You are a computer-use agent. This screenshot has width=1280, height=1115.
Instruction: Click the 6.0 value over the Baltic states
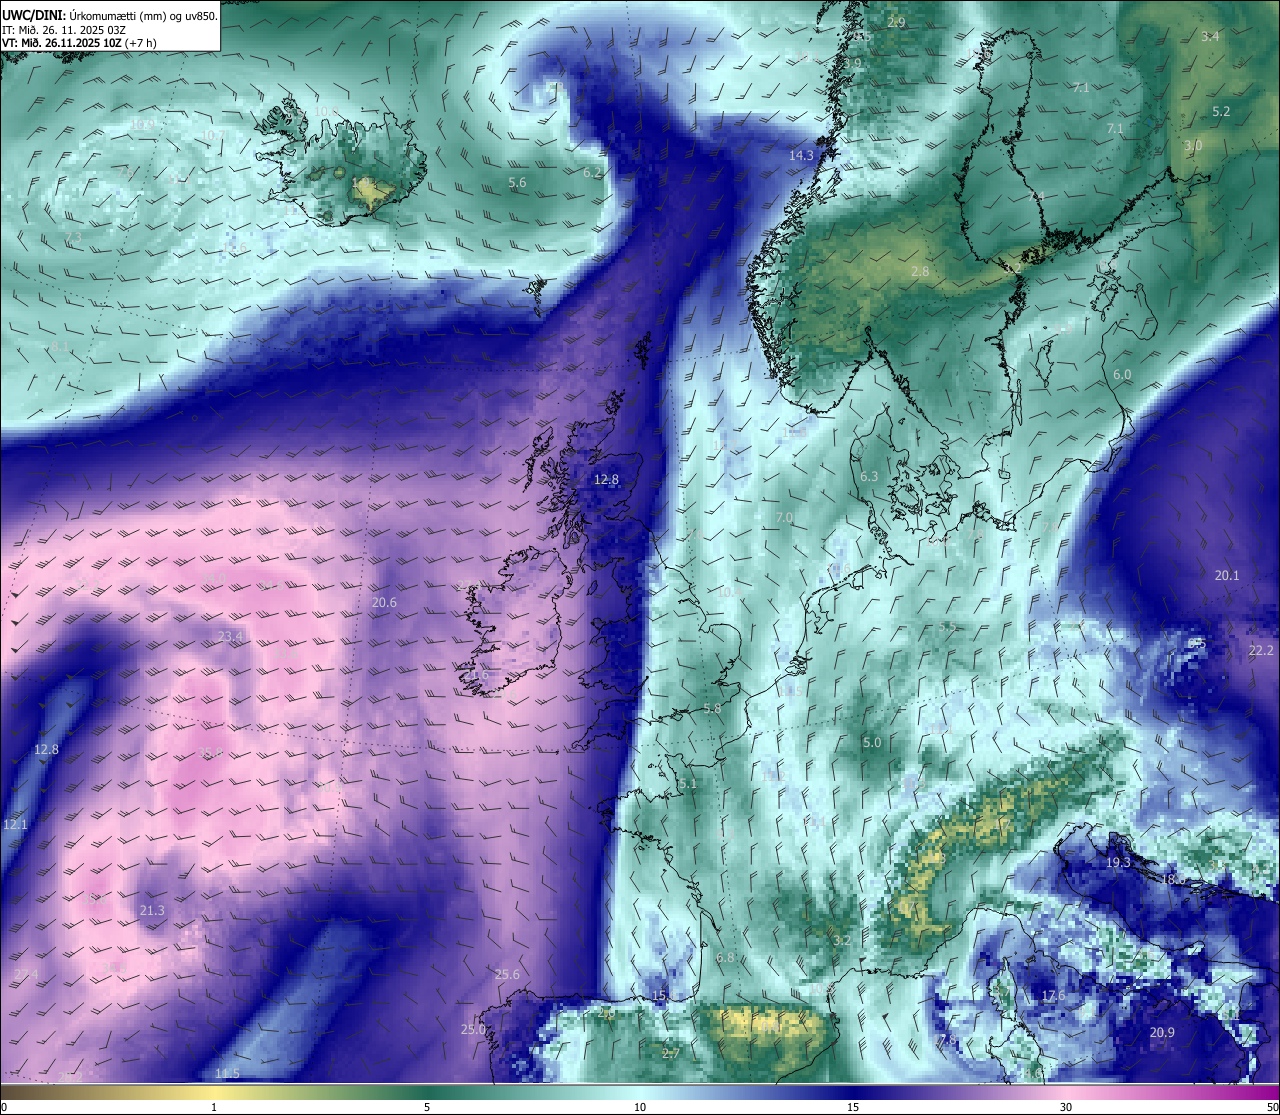(x=1122, y=375)
